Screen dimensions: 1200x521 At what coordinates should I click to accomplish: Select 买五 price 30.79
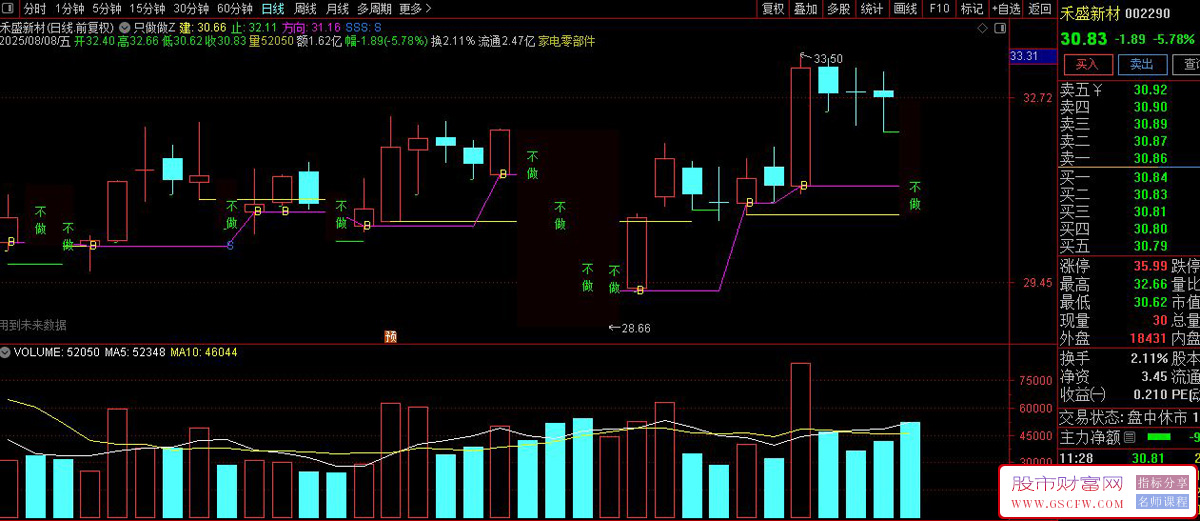1150,245
